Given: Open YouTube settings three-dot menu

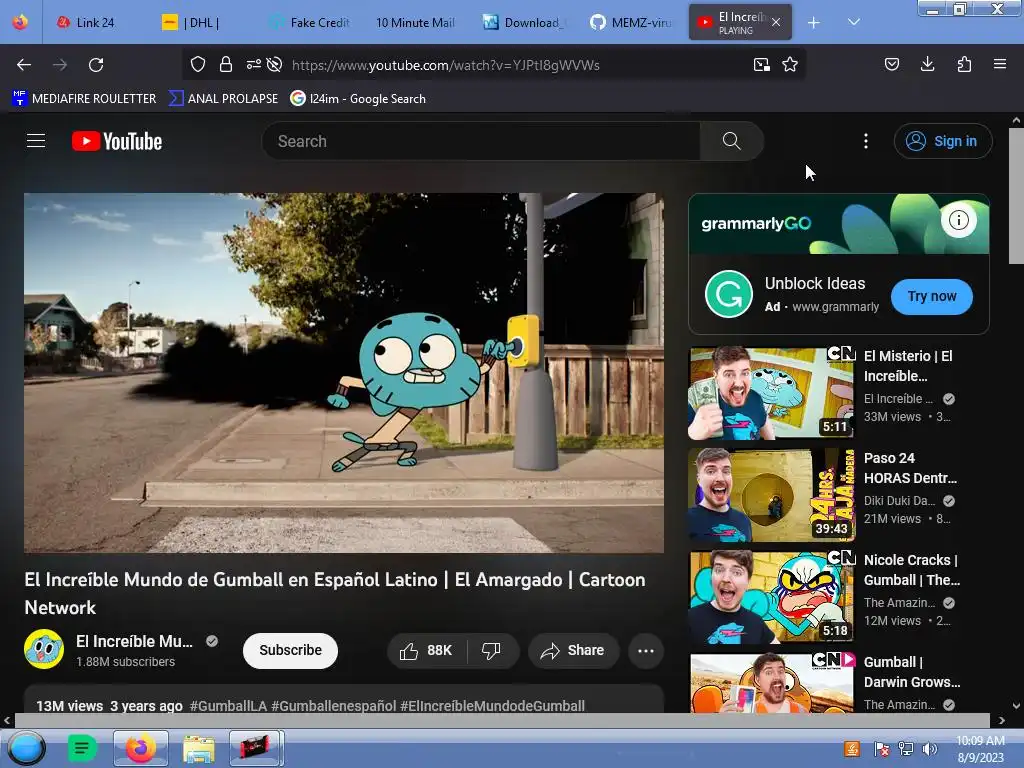Looking at the screenshot, I should pos(866,141).
